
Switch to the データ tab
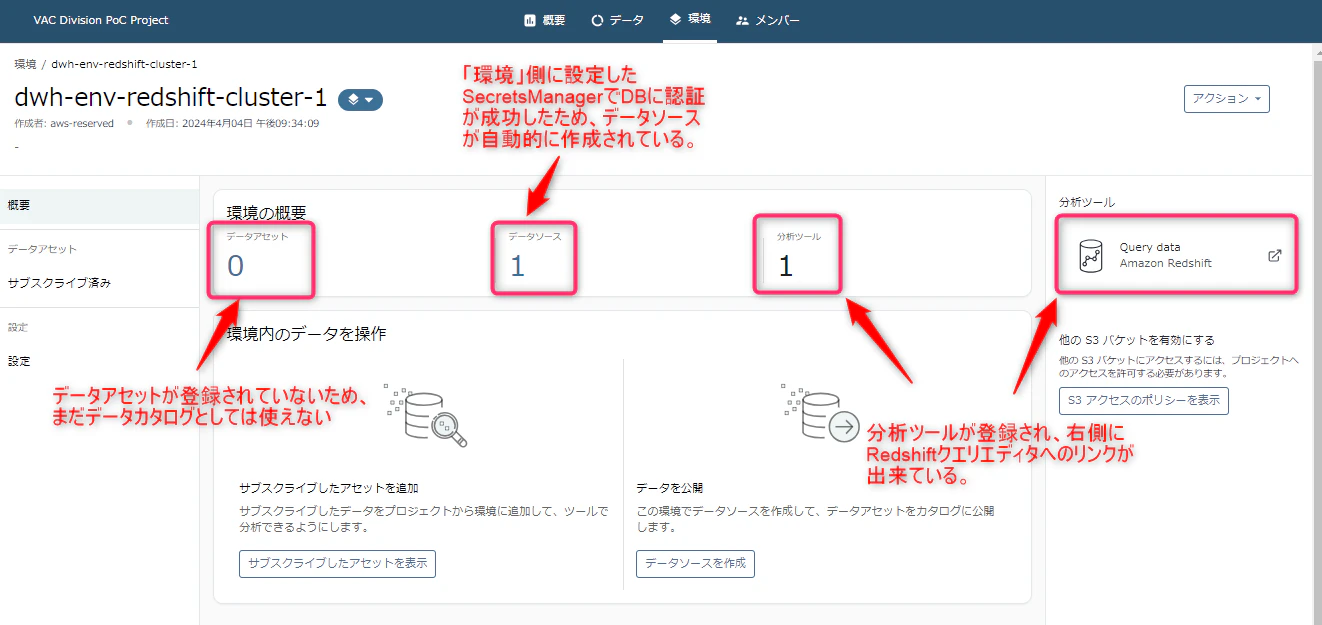pos(617,20)
